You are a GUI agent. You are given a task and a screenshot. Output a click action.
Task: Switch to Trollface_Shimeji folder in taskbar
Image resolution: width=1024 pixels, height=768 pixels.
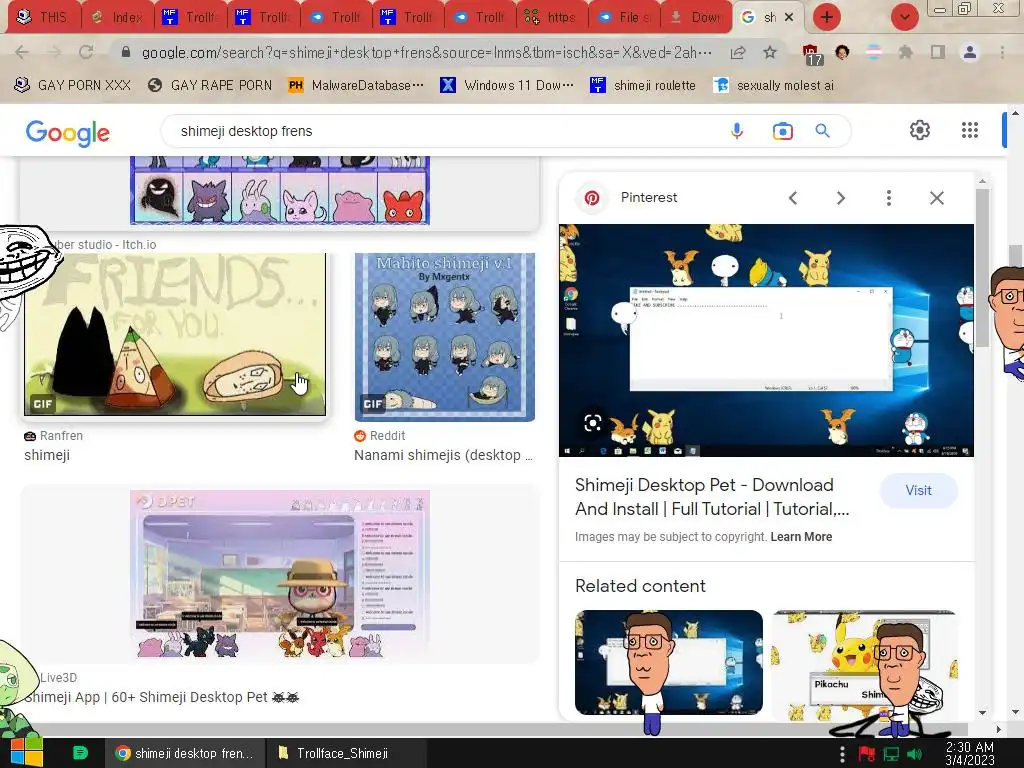(346, 754)
